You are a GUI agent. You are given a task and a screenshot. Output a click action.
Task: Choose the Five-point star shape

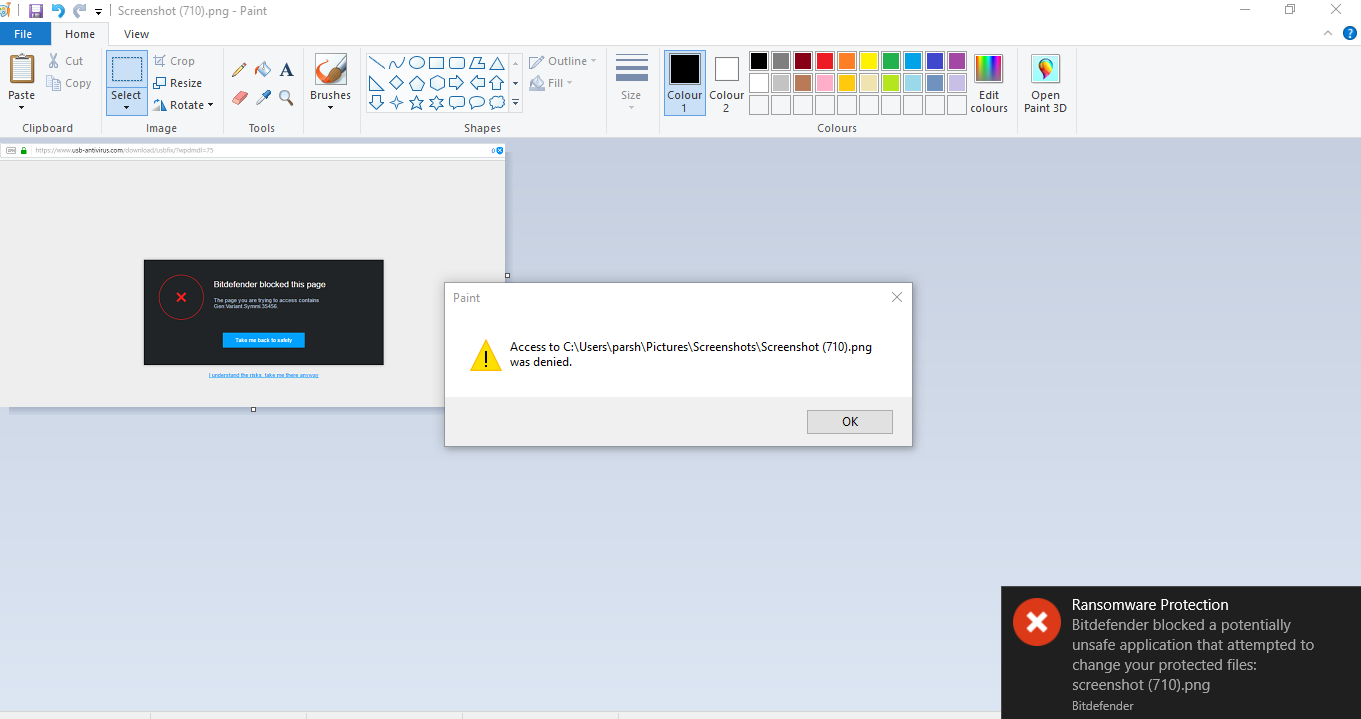pyautogui.click(x=417, y=102)
